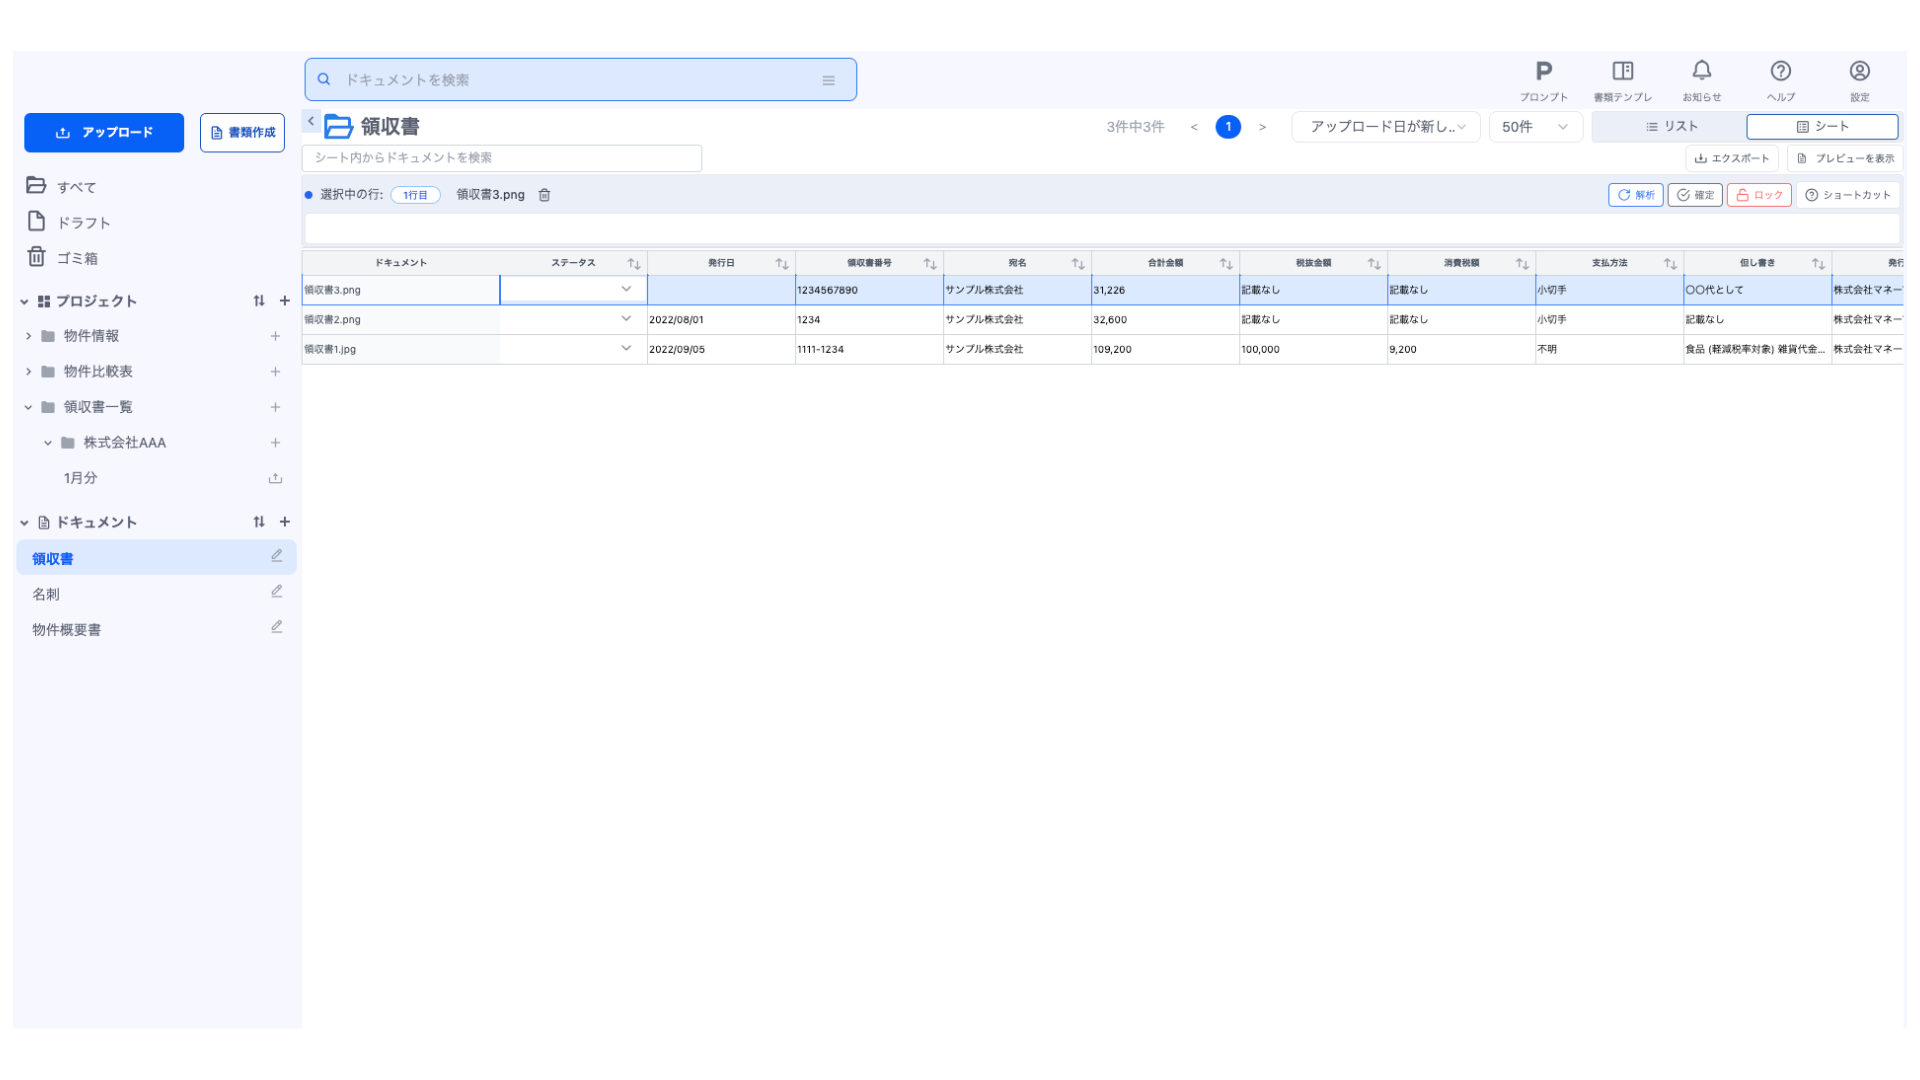Delete selected row 領収書3.png with trash icon

545,195
